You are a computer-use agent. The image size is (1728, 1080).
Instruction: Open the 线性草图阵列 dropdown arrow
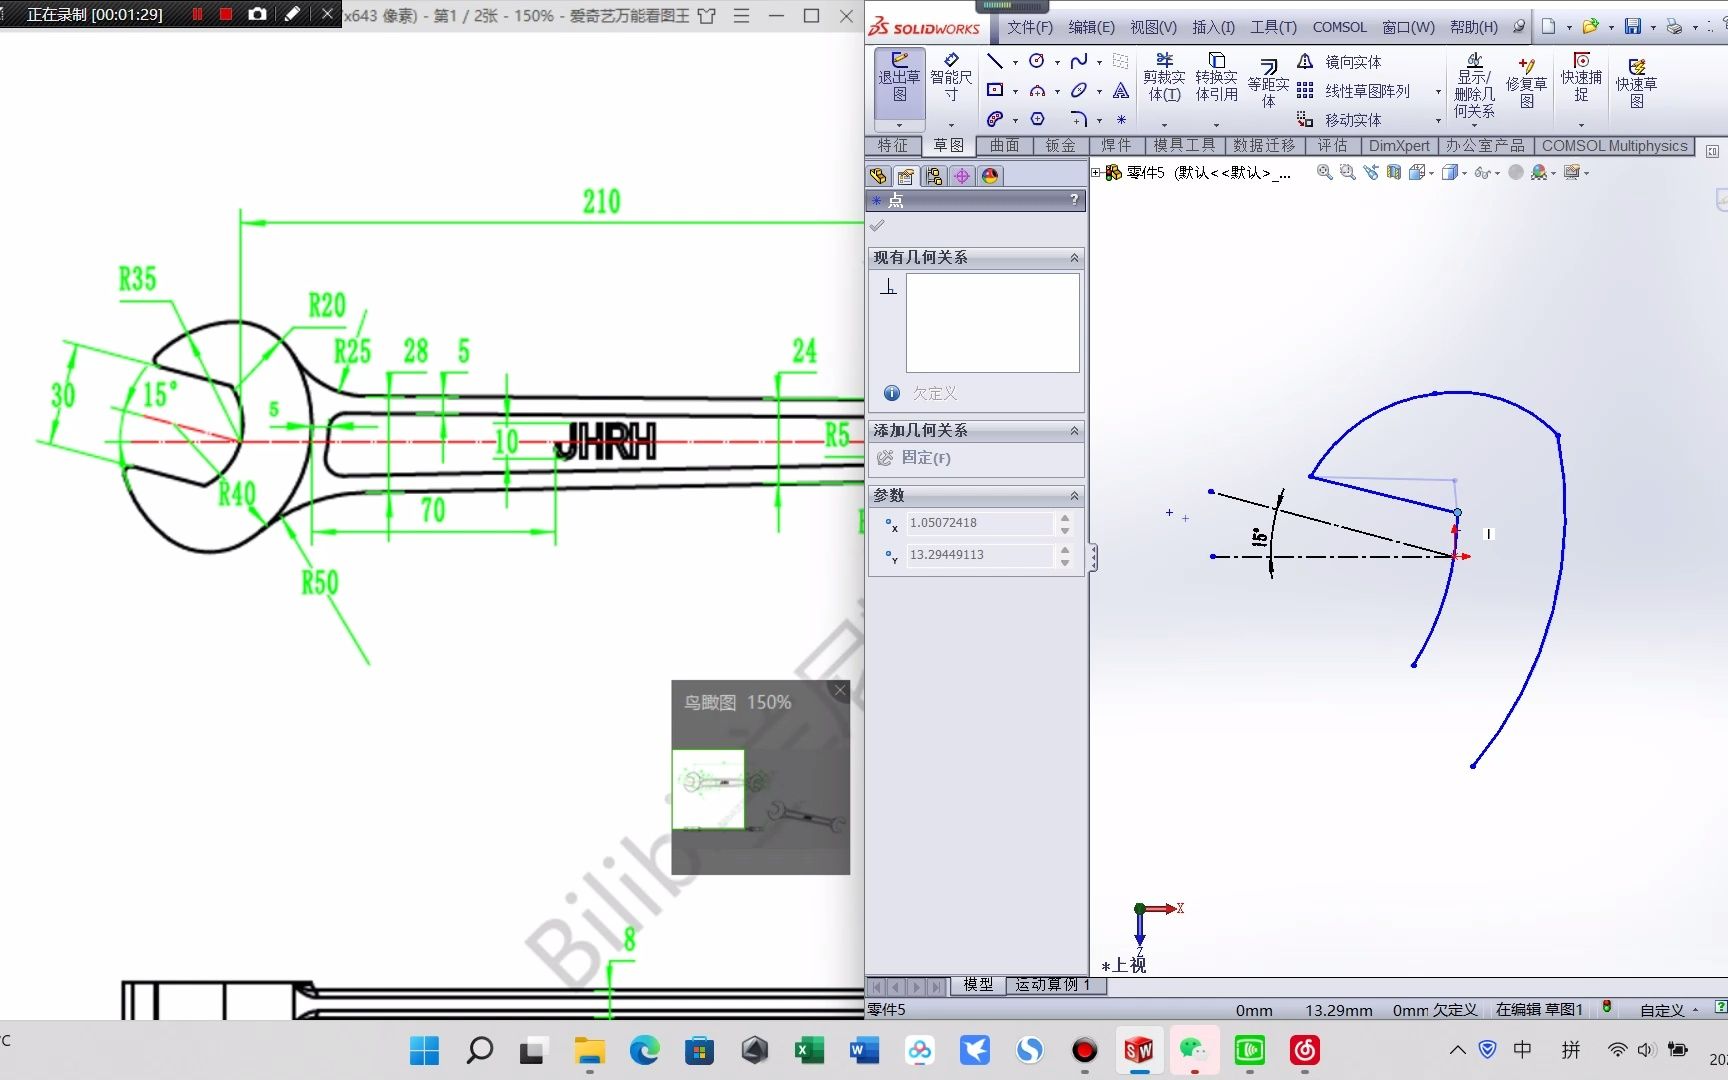[1438, 91]
